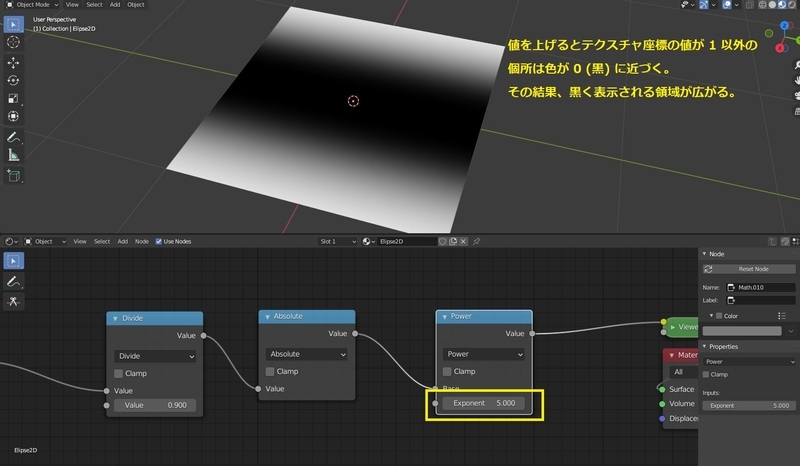800x466 pixels.
Task: Collapse the Node panel
Action: coord(705,254)
